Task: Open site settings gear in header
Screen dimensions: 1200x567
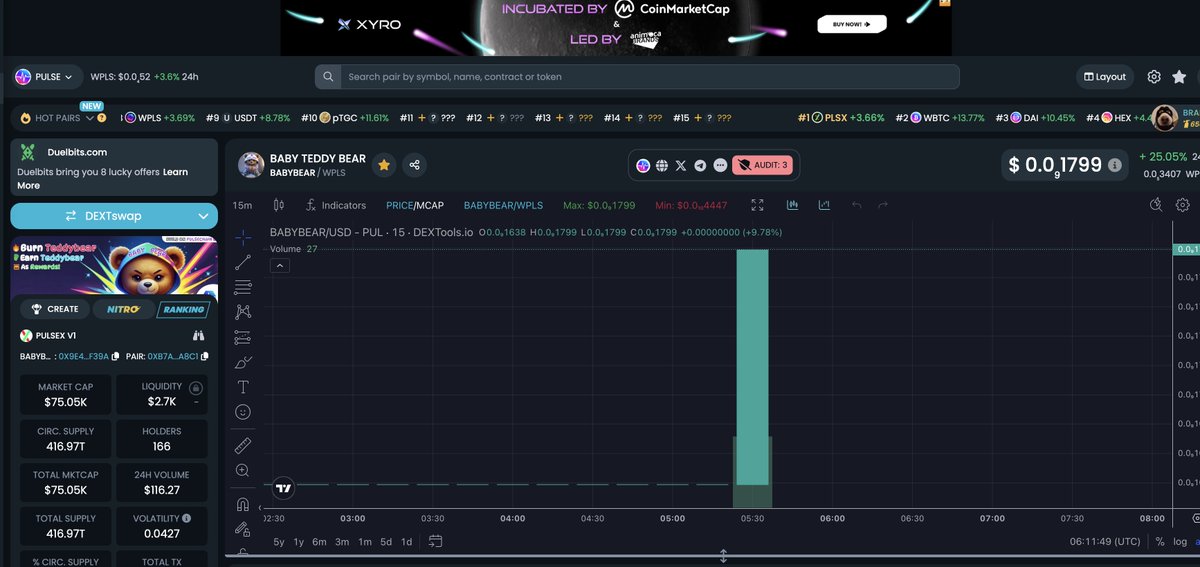Action: click(x=1154, y=76)
